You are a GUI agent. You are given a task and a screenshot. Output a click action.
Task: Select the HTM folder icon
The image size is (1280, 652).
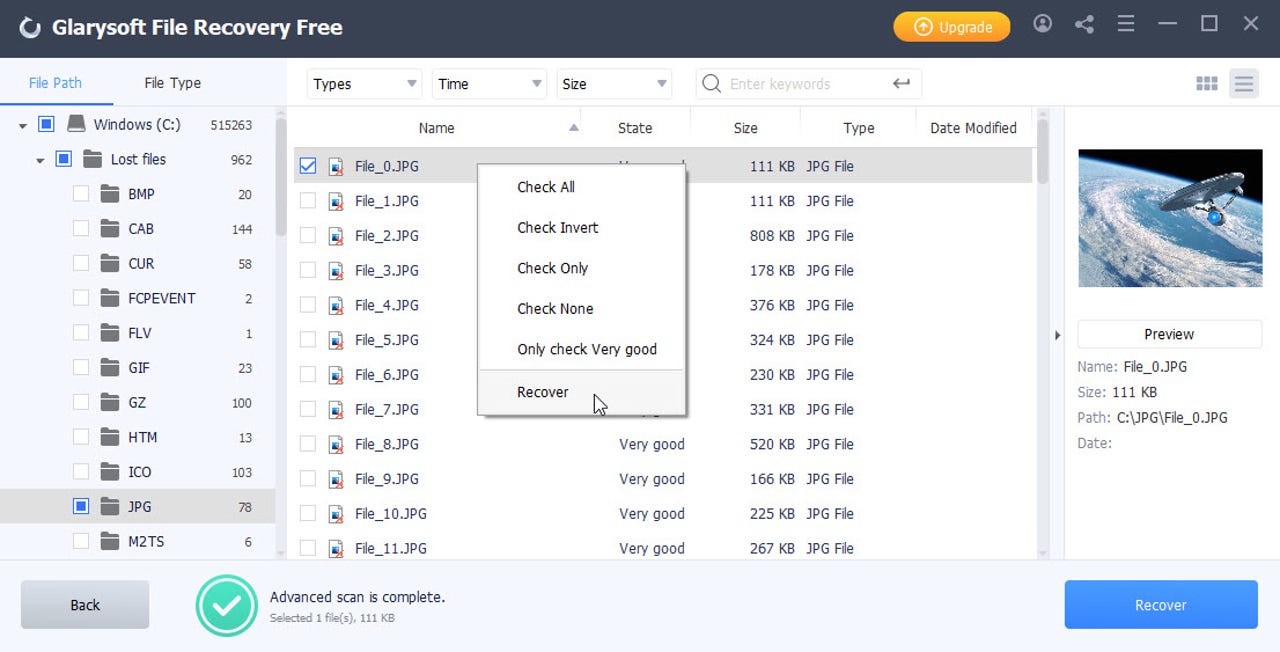(x=110, y=437)
